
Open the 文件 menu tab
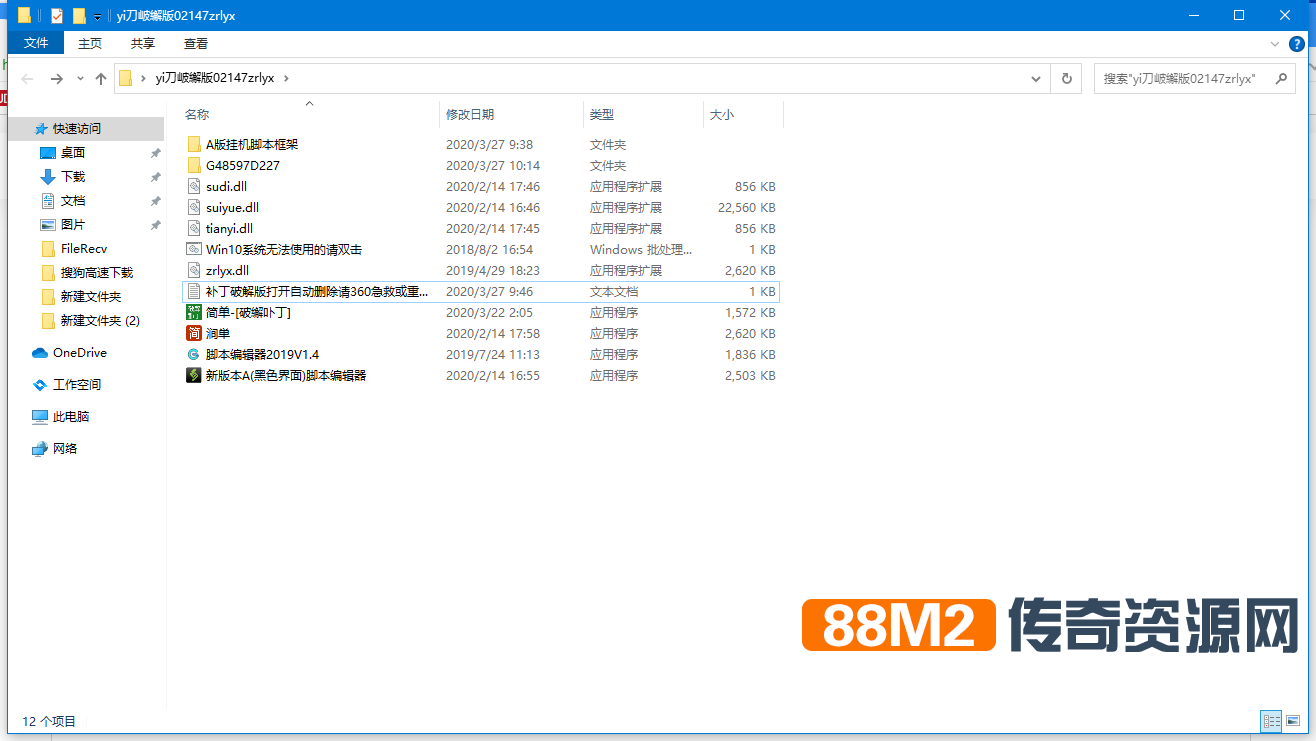pyautogui.click(x=36, y=43)
